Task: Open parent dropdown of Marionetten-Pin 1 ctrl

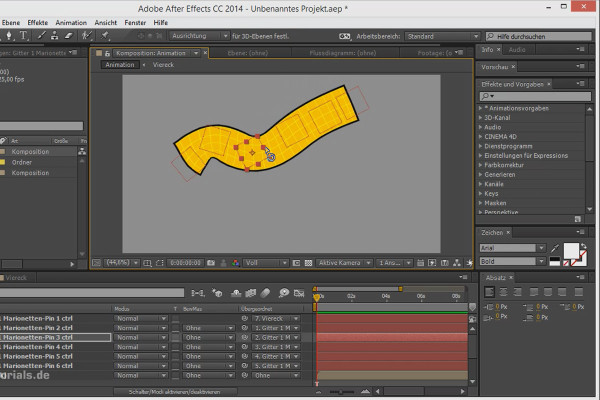Action: click(x=276, y=318)
